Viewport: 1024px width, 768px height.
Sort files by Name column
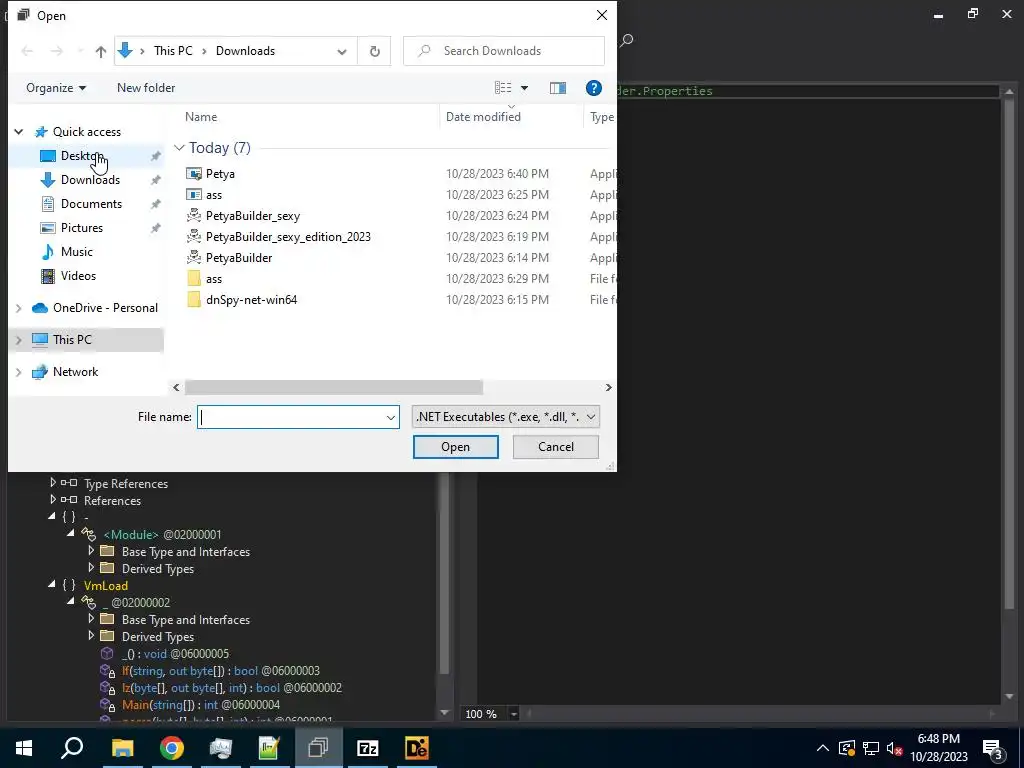200,117
